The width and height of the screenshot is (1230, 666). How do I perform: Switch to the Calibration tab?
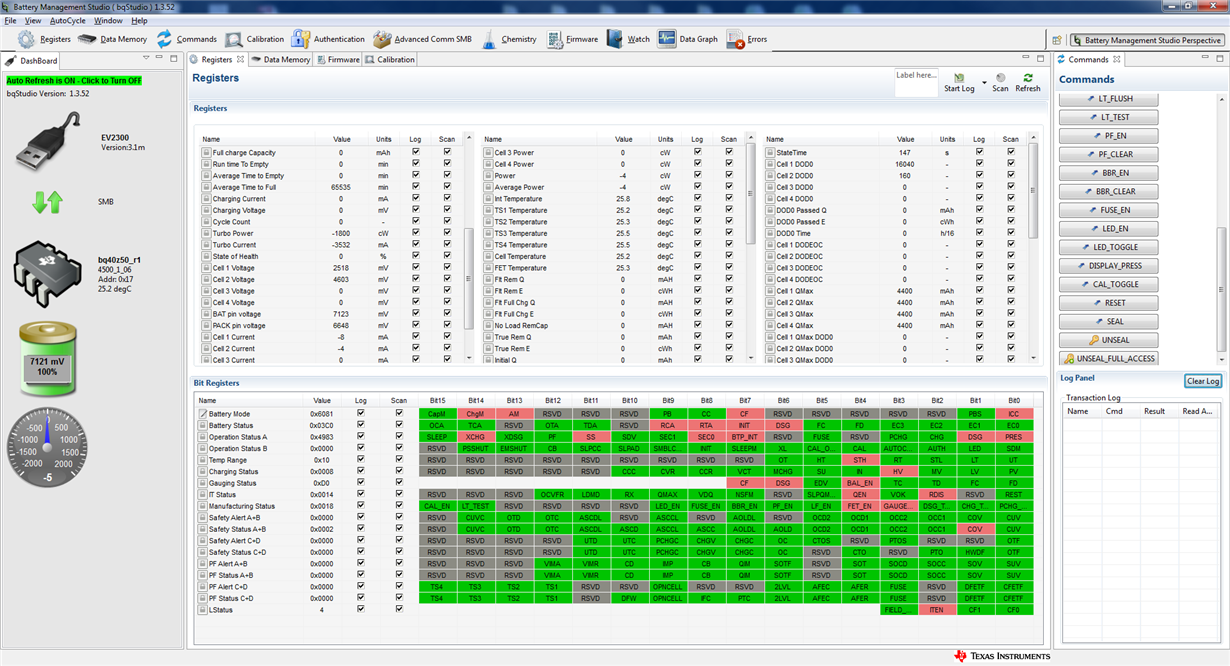[x=390, y=60]
